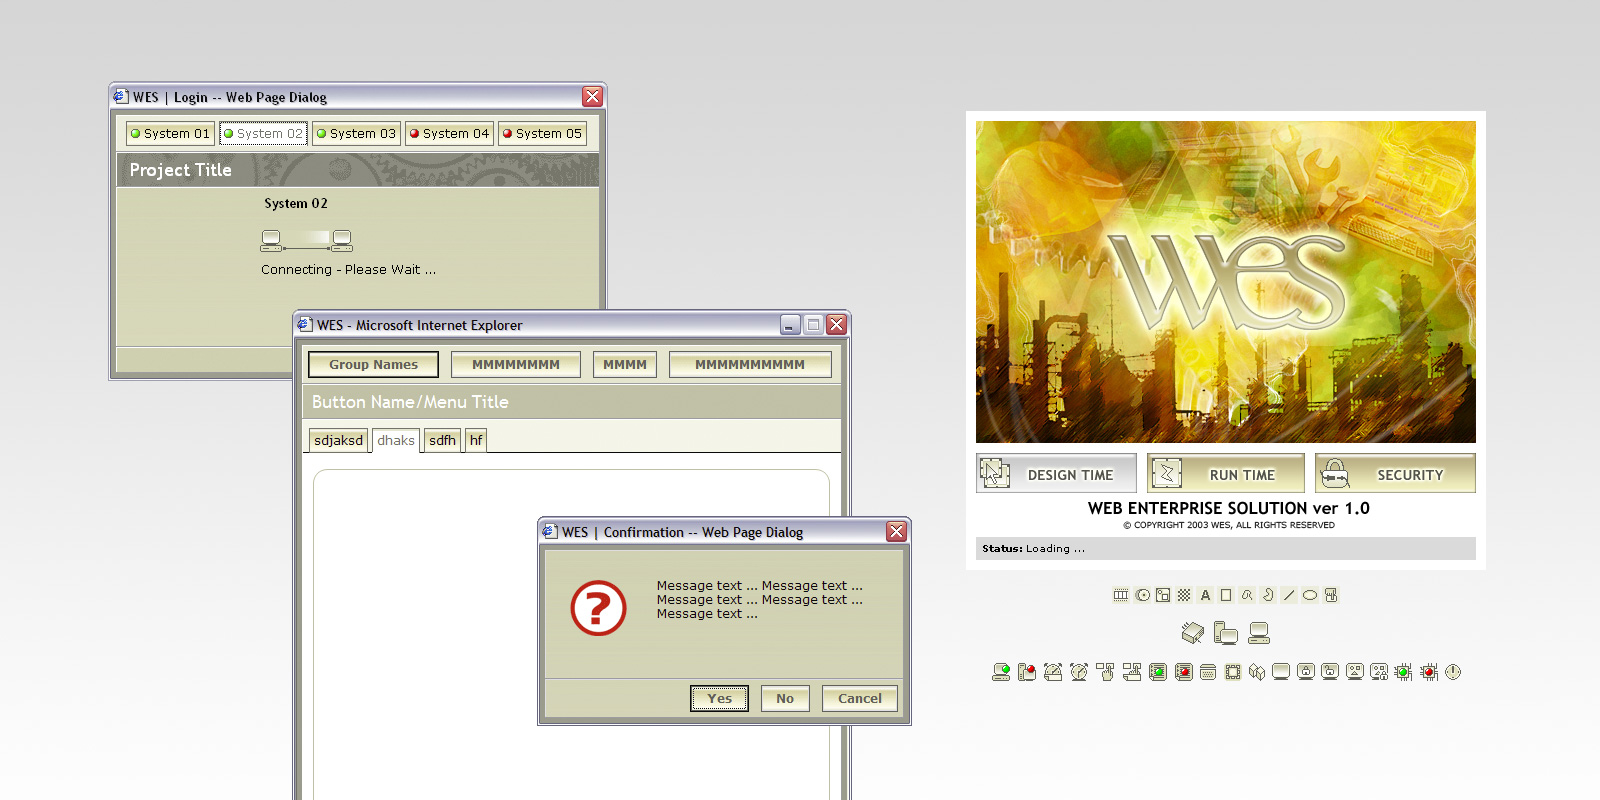Select System 03 with green indicator
1600x800 pixels.
tap(356, 133)
